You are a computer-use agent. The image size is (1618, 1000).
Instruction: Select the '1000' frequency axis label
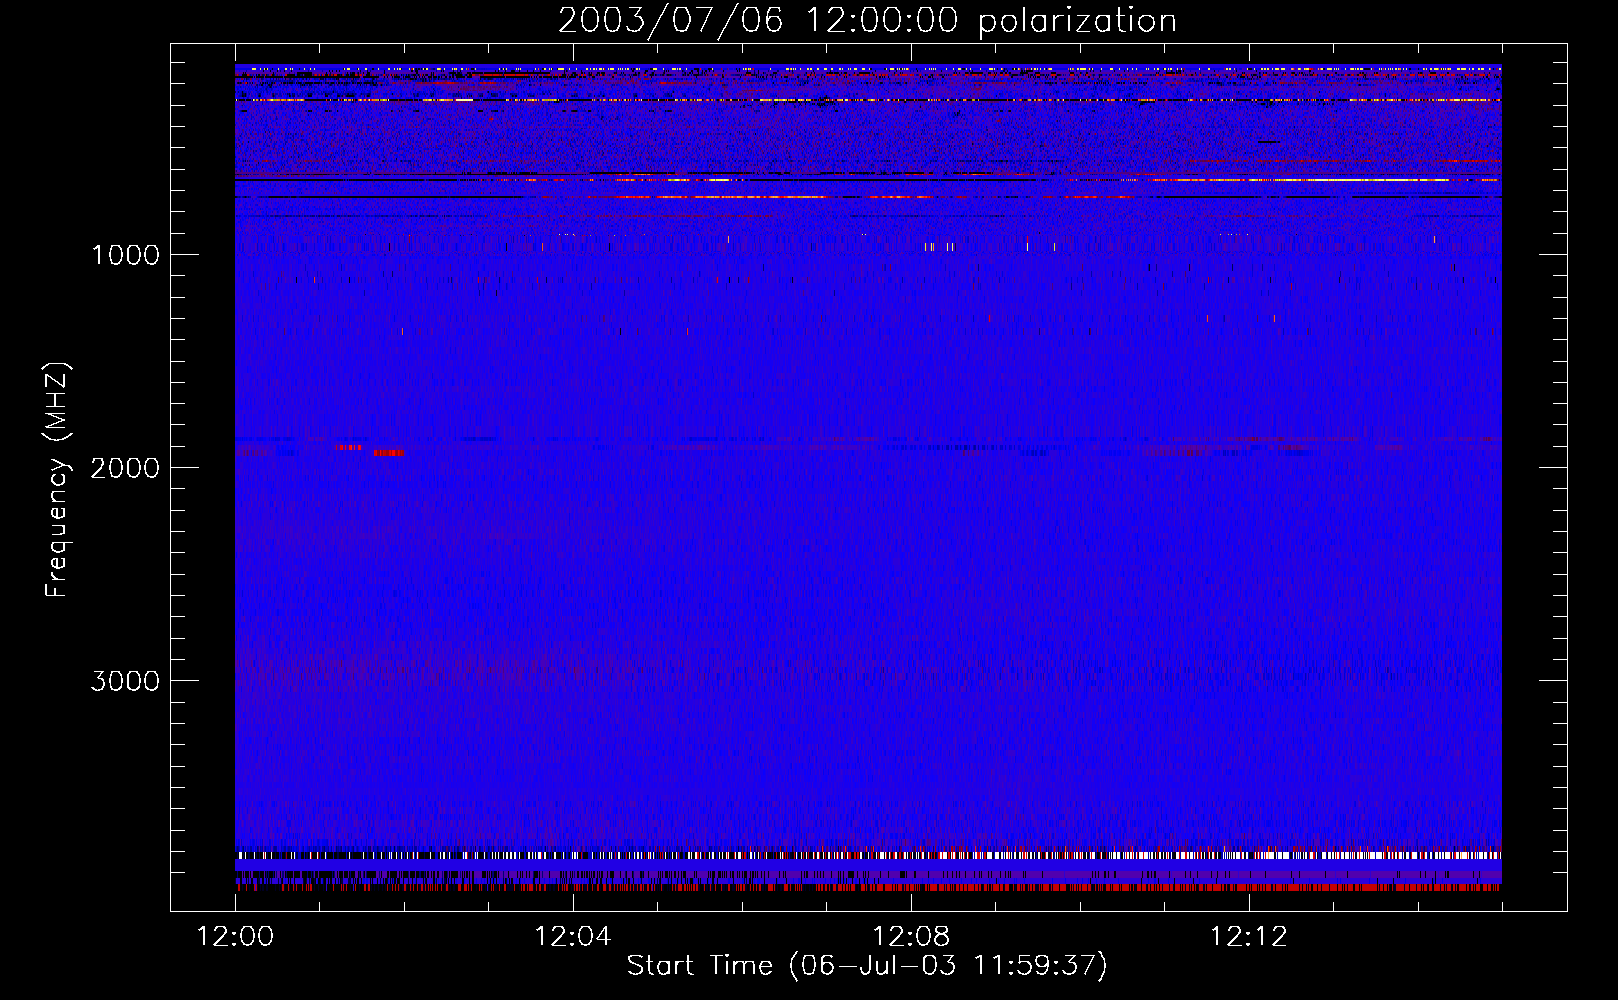(x=125, y=255)
